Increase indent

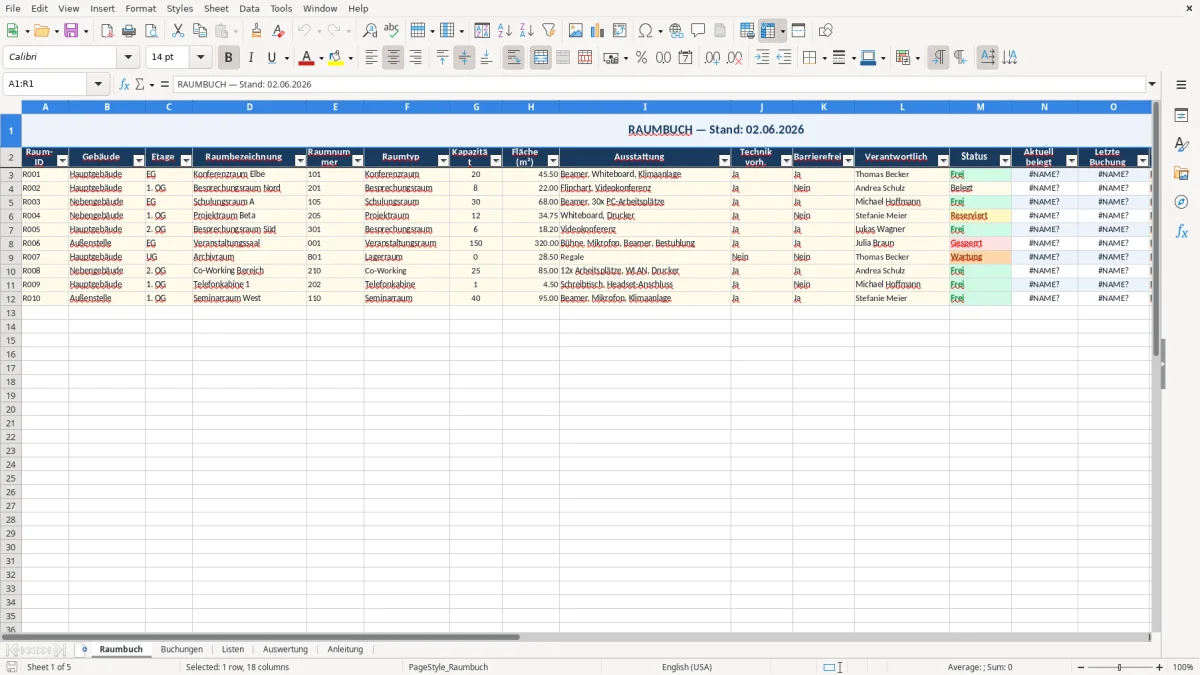pos(762,58)
